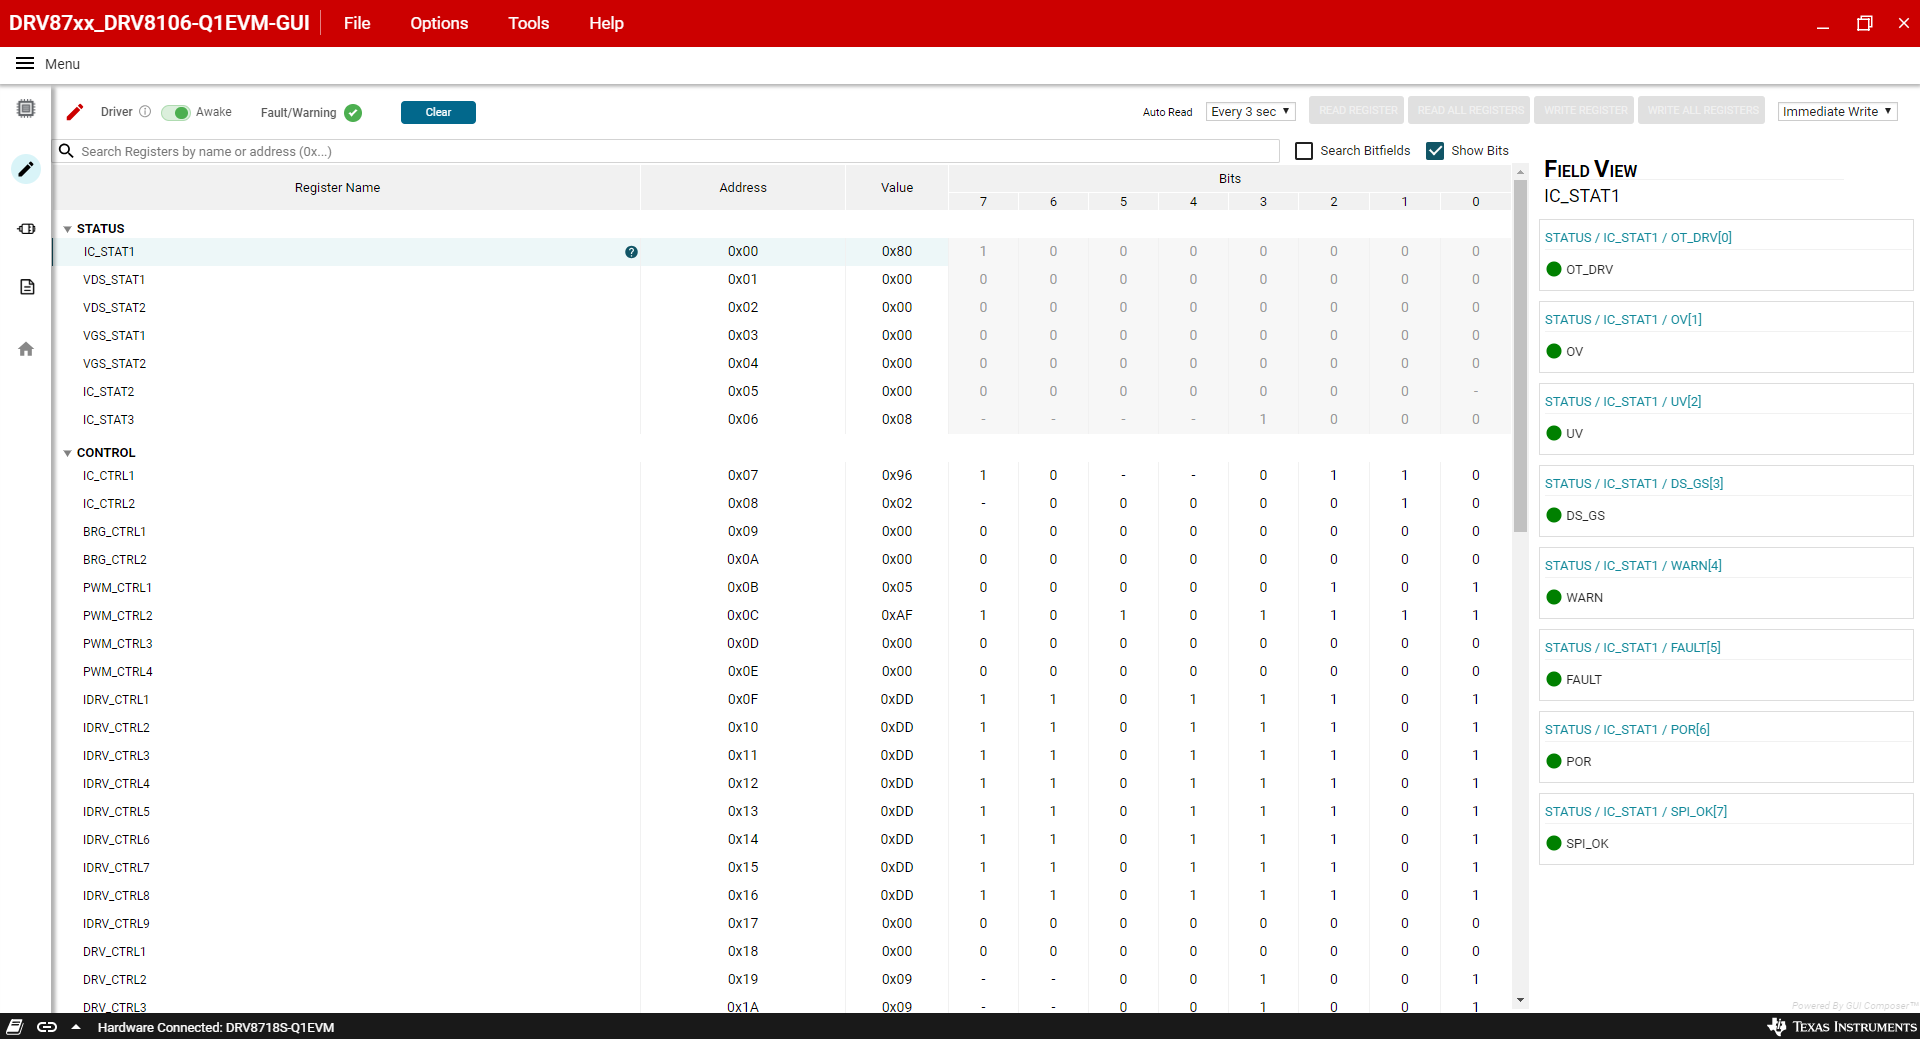Click the POR green indicator

tap(1554, 761)
